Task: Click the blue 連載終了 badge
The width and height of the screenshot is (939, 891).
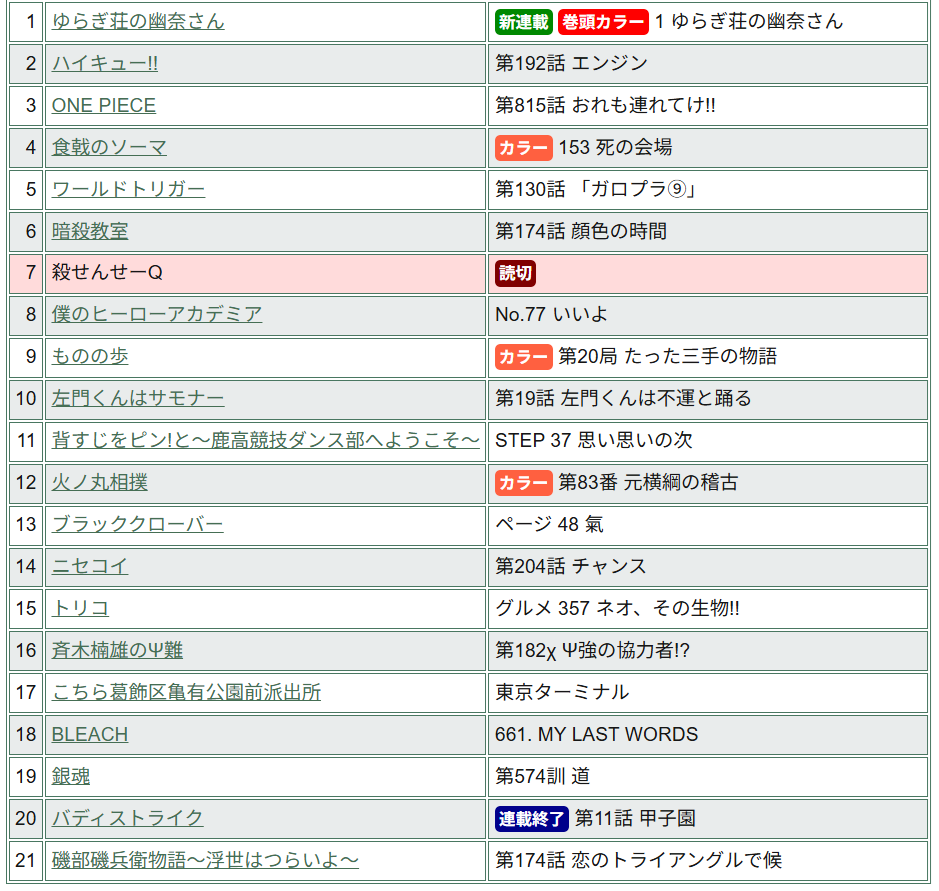Action: click(532, 819)
